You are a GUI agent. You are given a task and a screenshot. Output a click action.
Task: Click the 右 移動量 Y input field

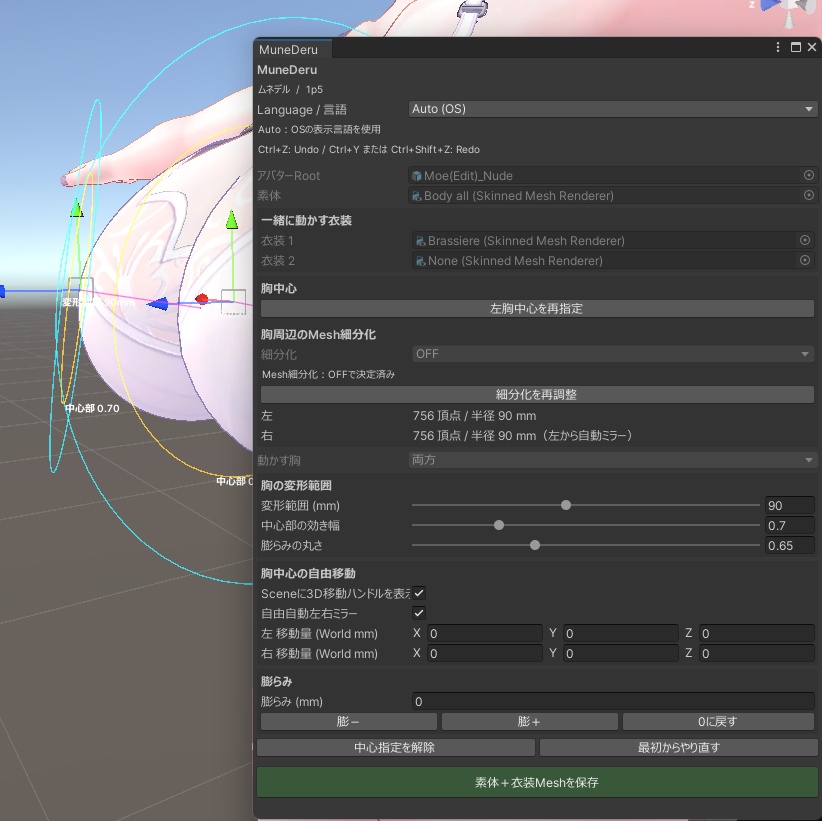621,653
